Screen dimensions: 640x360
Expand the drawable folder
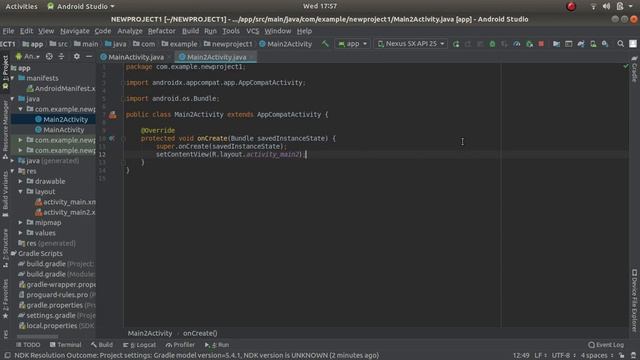[x=21, y=181]
